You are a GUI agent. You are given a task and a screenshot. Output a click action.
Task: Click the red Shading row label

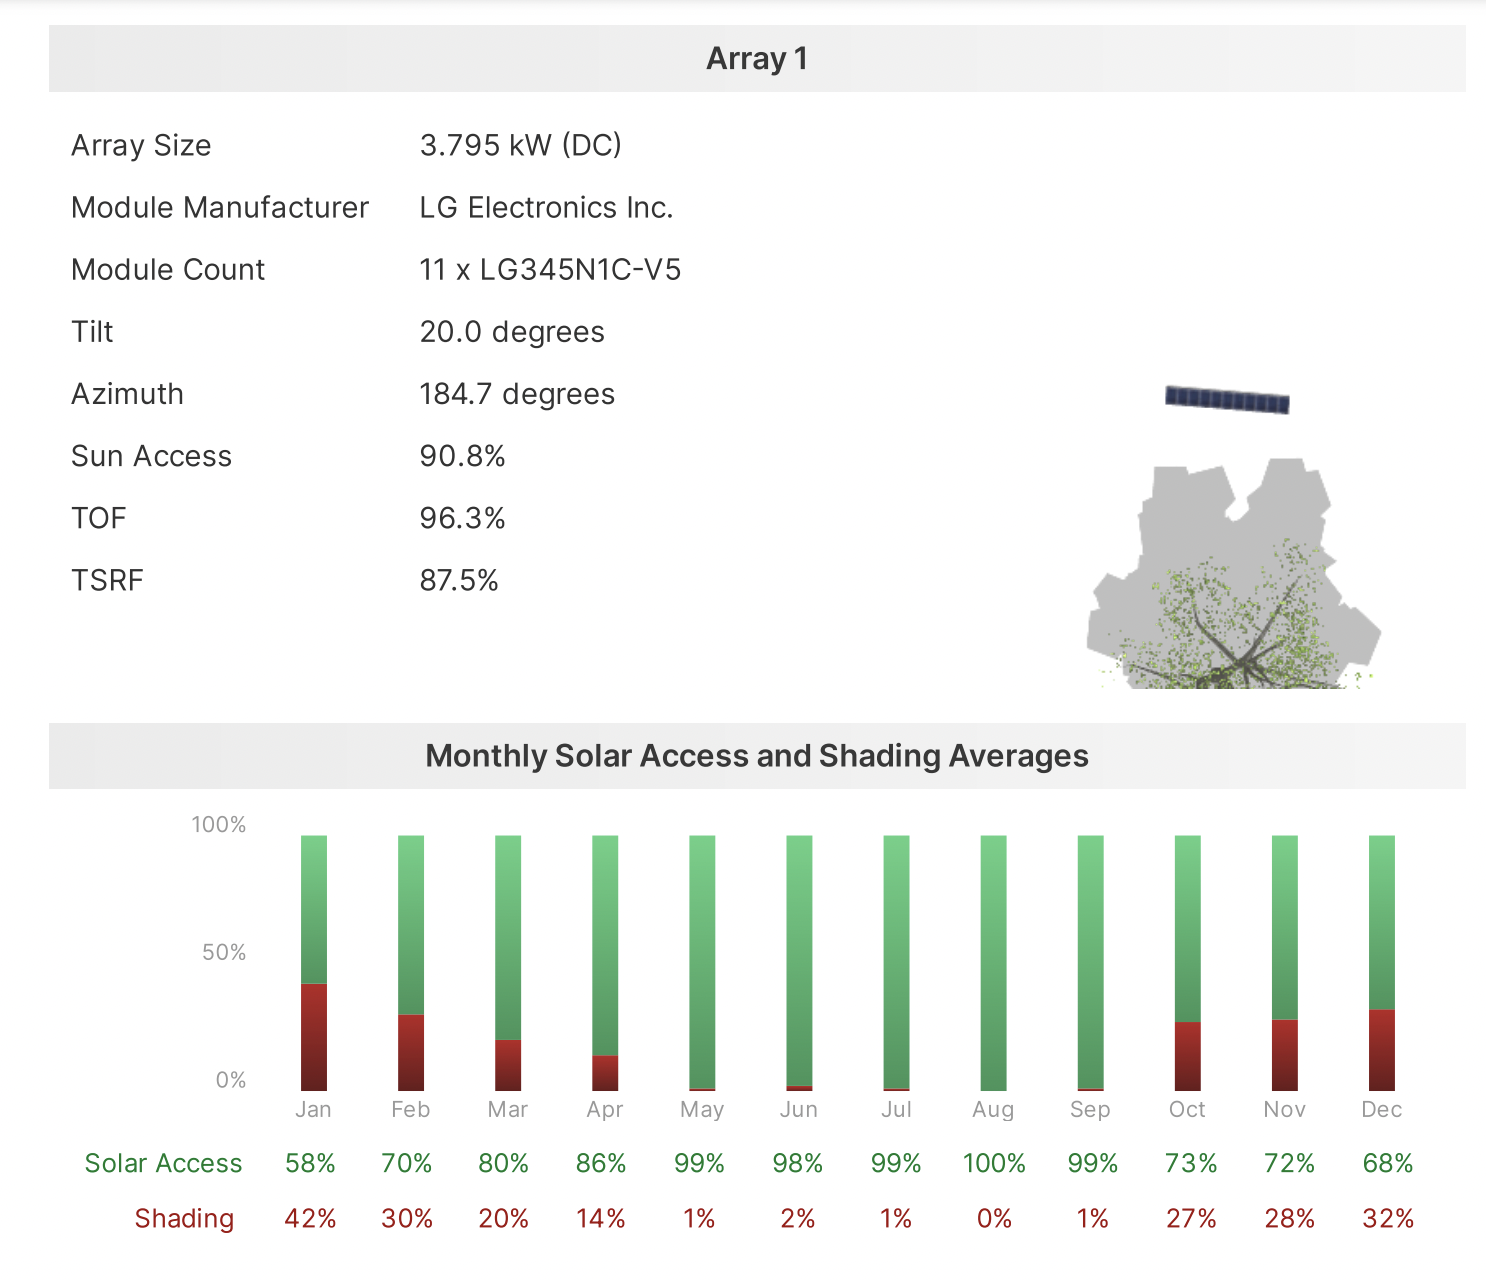[x=184, y=1218]
